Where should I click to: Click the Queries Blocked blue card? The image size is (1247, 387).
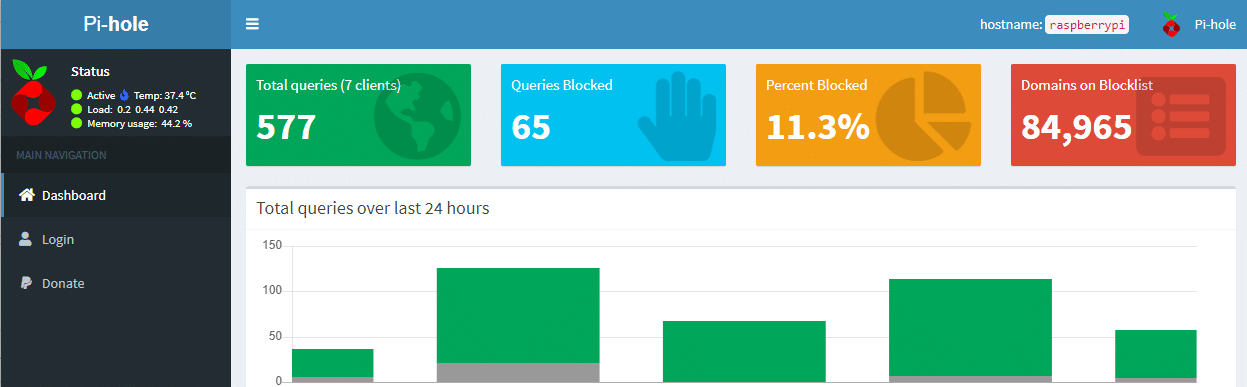(613, 115)
